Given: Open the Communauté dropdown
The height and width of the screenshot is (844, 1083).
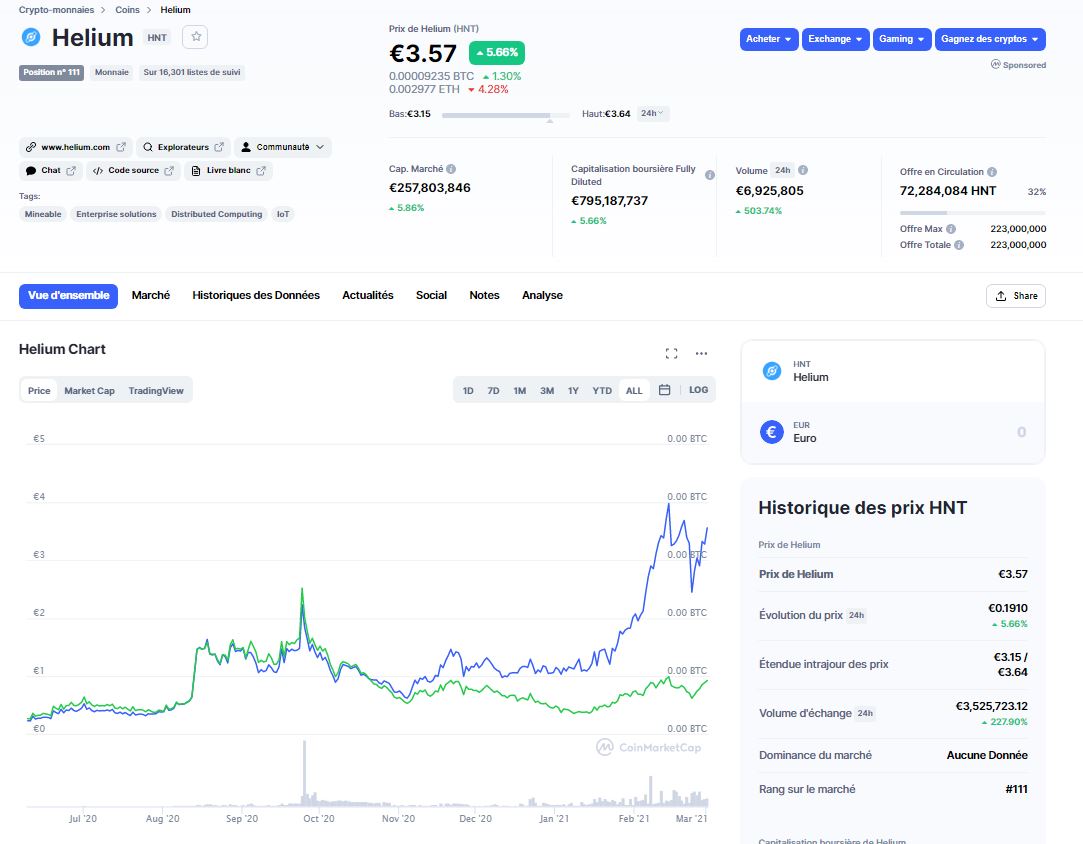Looking at the screenshot, I should (284, 147).
